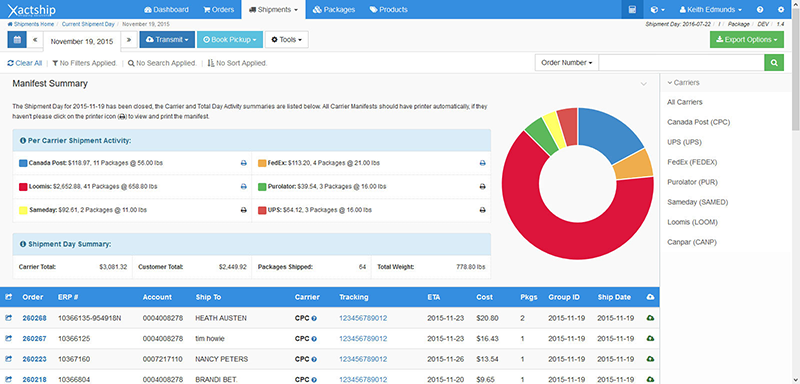Collapse the Carriers sidebar section
This screenshot has height=384, width=800.
(683, 82)
